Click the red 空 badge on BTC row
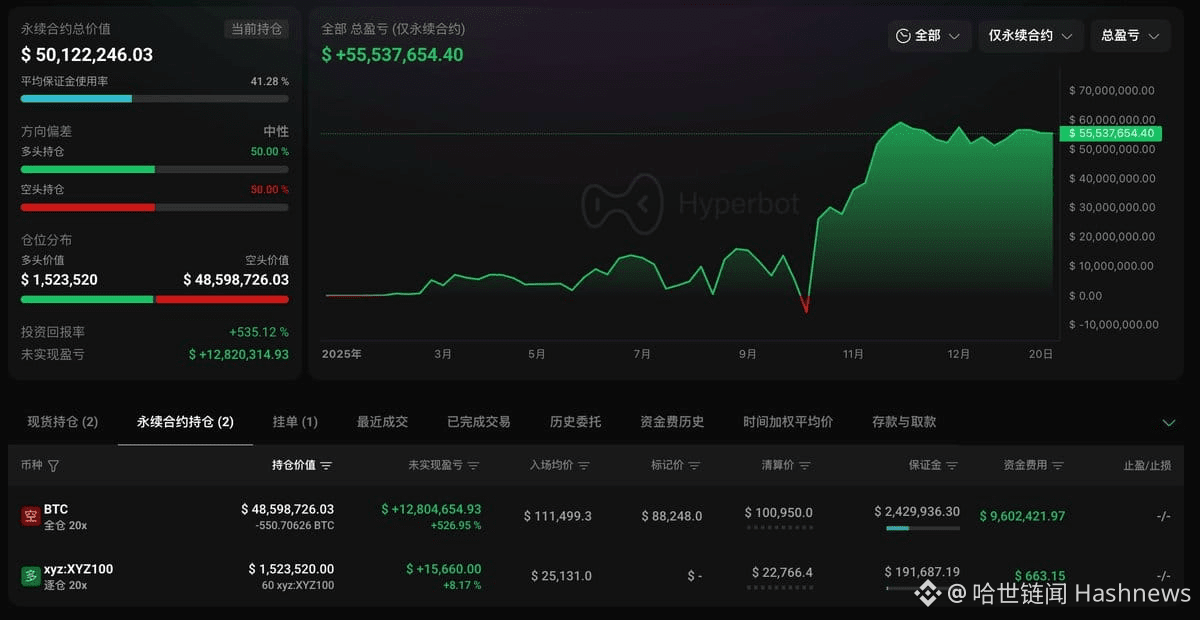 click(30, 516)
